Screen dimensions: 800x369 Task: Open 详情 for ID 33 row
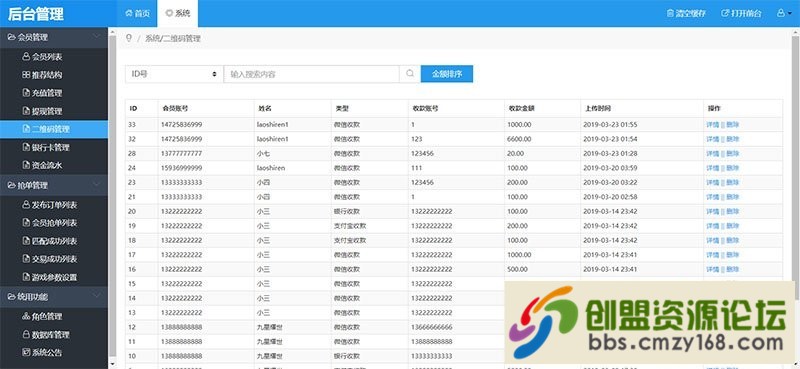click(x=712, y=125)
